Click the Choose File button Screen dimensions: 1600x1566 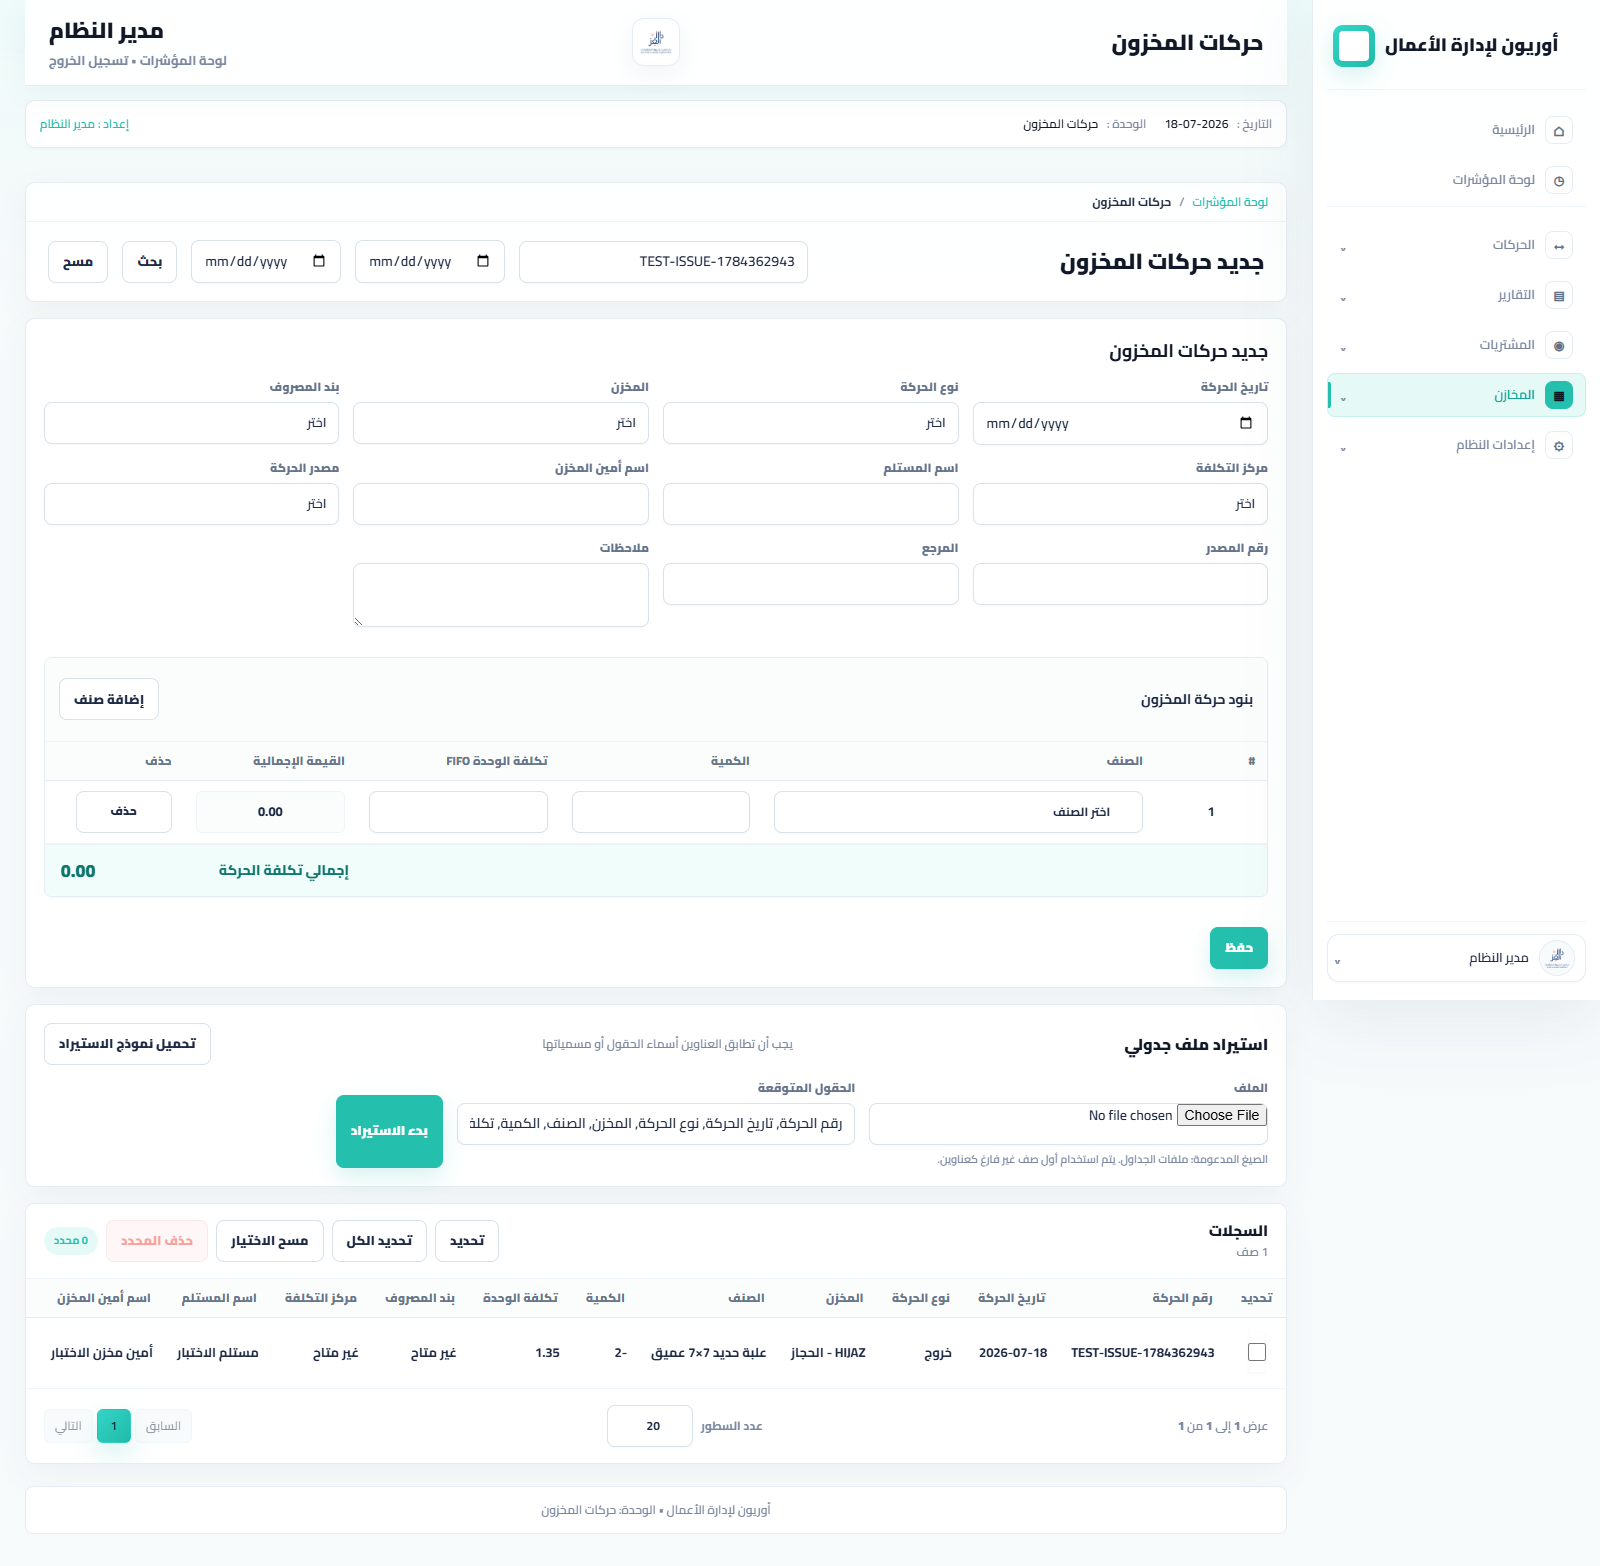1222,1115
